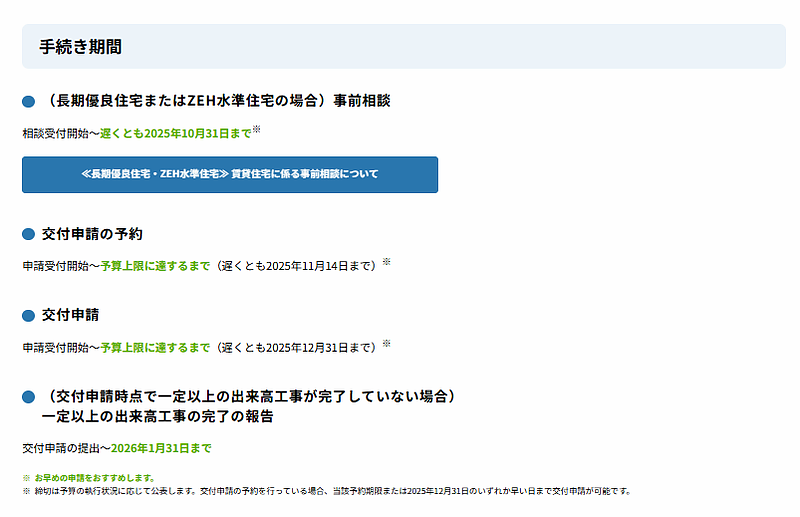Click the (遅くとも2025年12月31日まで) deadline text
This screenshot has width=800, height=517.
pos(297,347)
